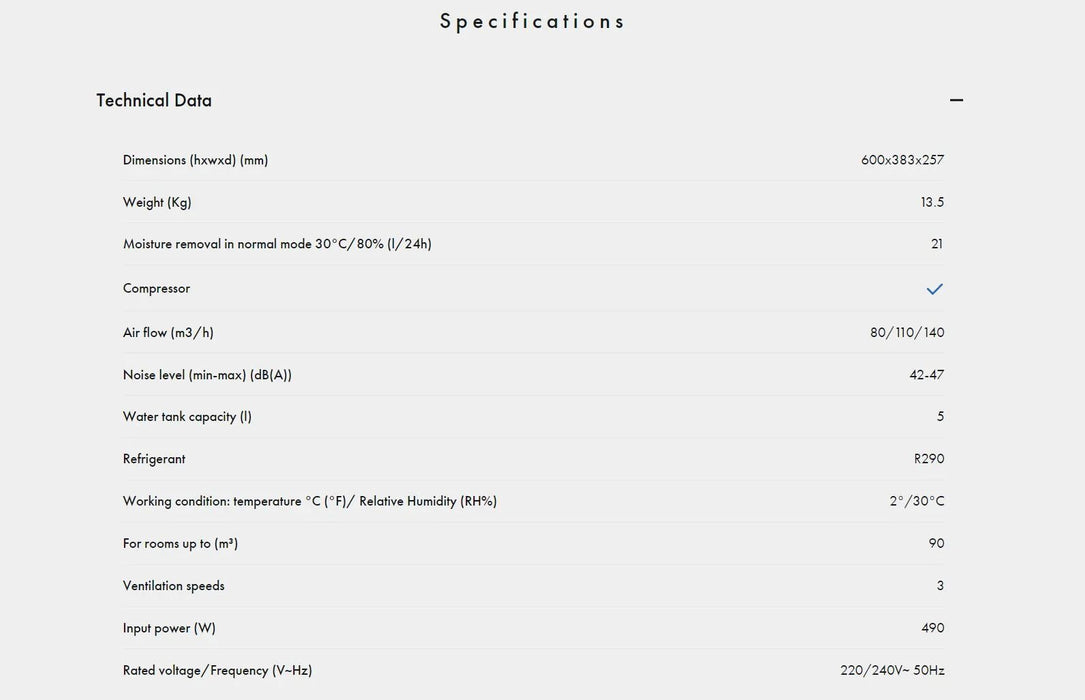Select the Weight (Kg) row label
The height and width of the screenshot is (700, 1085).
(157, 202)
